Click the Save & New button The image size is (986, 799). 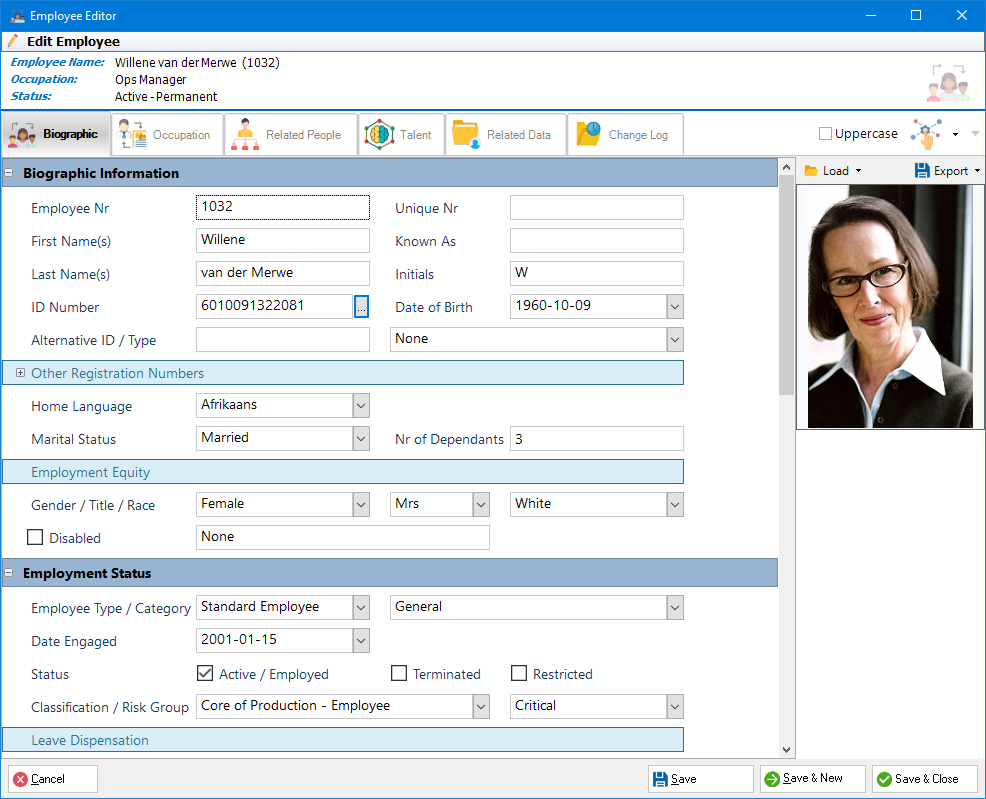click(812, 779)
